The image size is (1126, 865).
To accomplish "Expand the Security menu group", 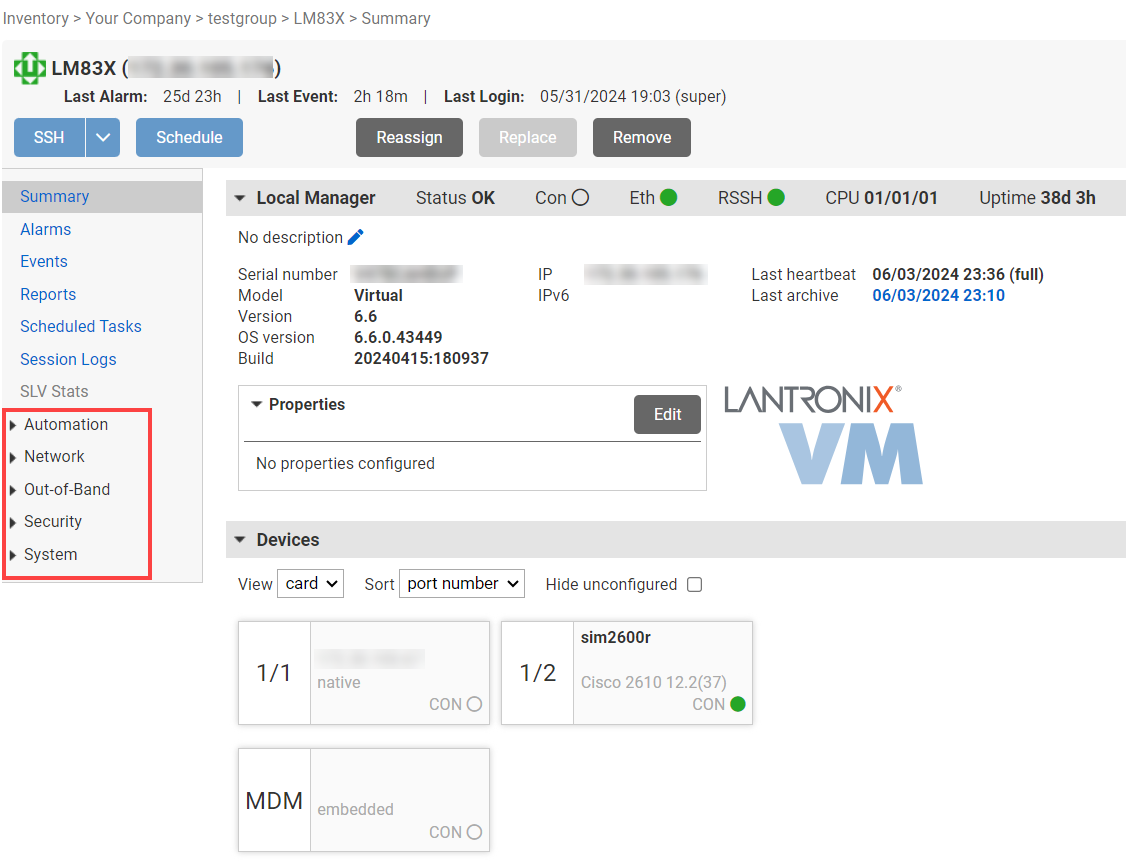I will 52,522.
